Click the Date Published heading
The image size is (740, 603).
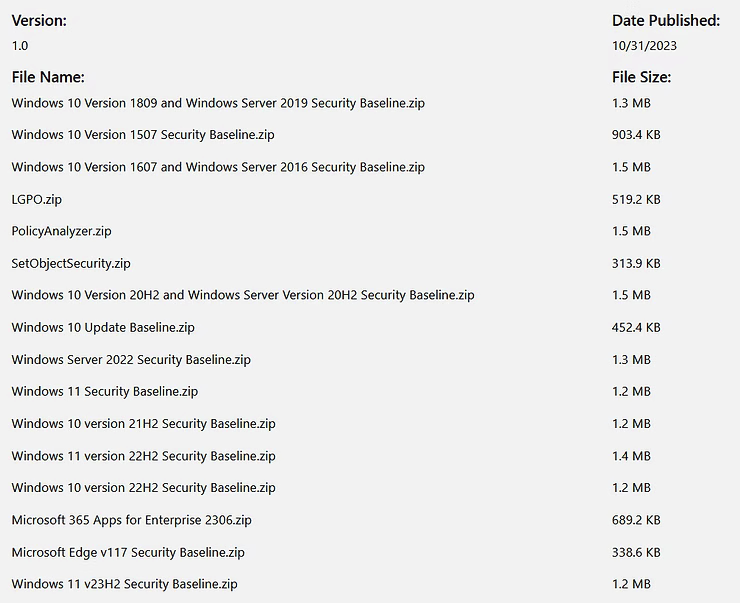click(666, 21)
